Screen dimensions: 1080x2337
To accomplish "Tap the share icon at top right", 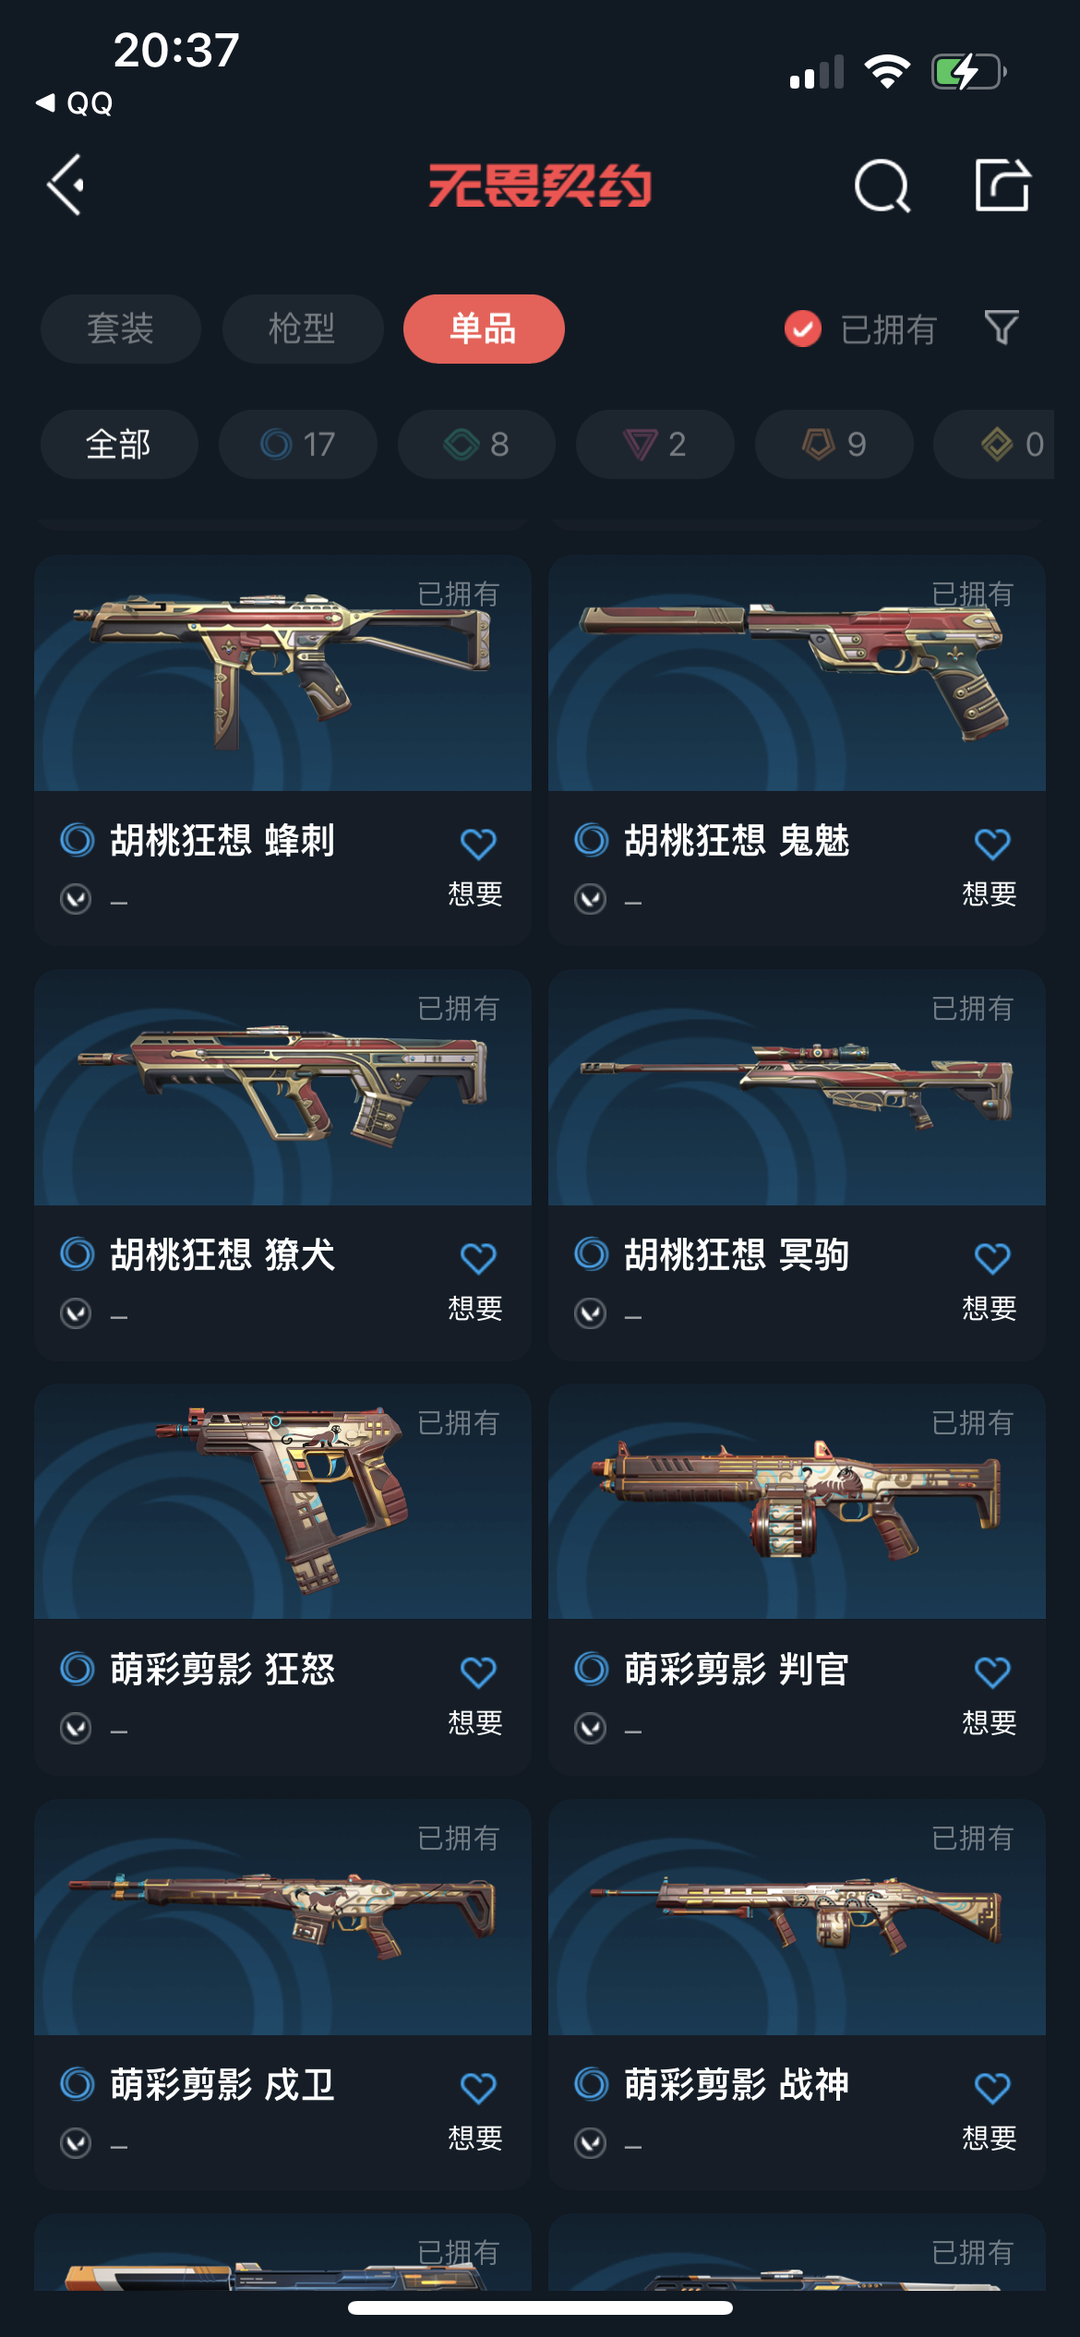I will coord(1002,185).
